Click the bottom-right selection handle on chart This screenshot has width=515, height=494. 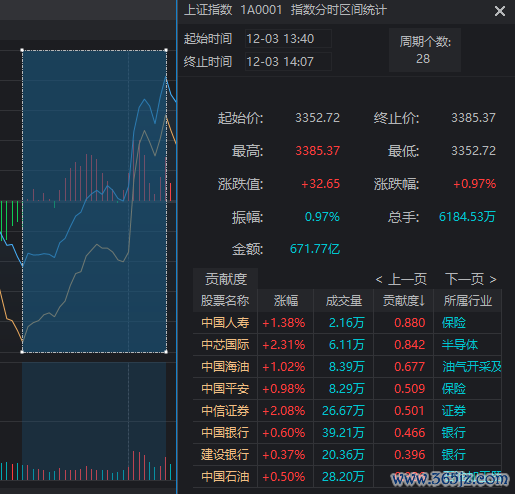point(166,352)
